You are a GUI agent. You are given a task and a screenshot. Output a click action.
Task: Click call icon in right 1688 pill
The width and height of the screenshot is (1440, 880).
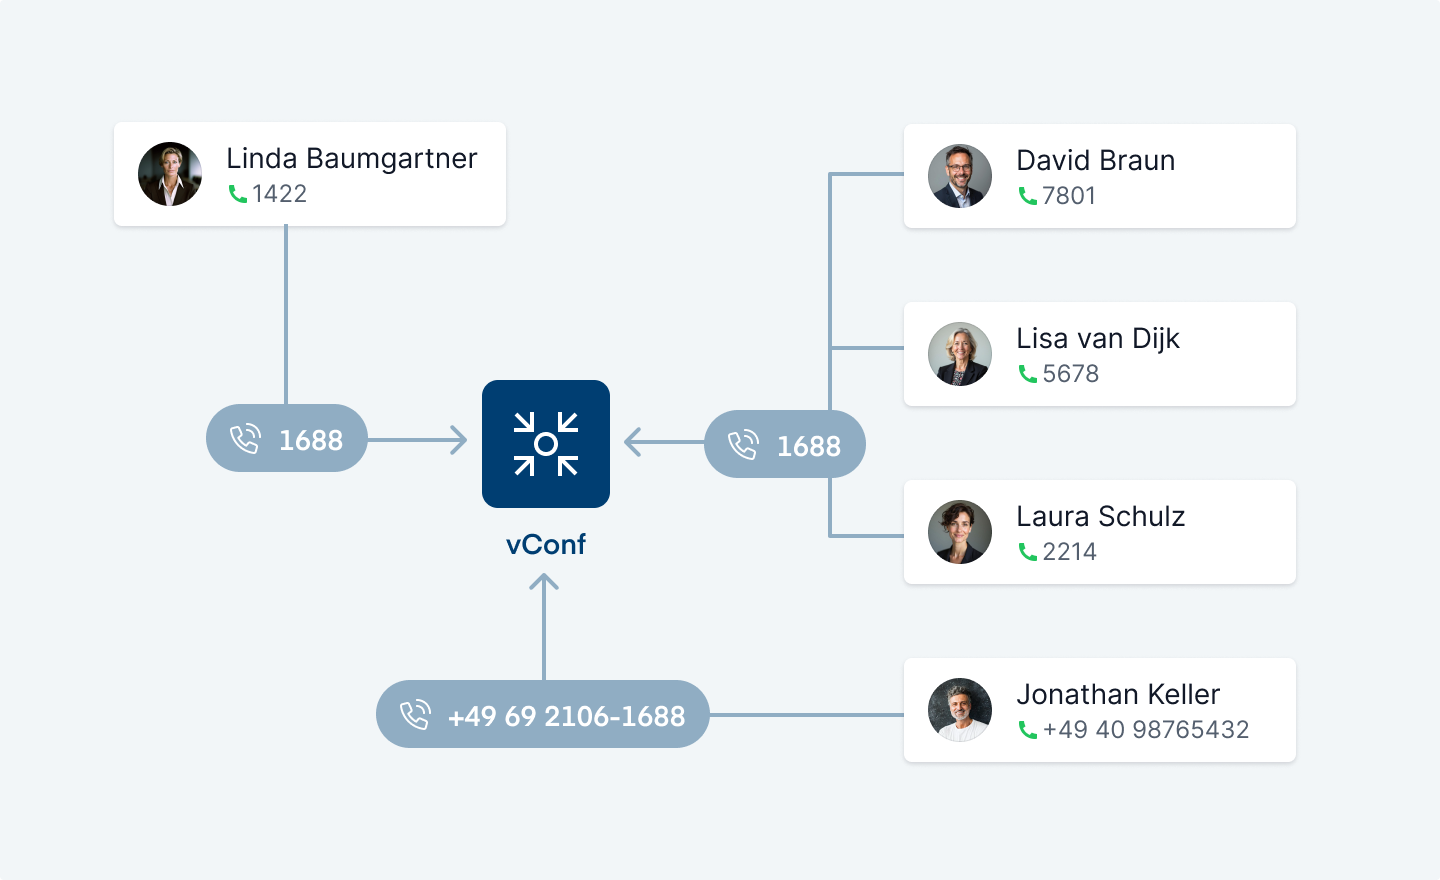pyautogui.click(x=743, y=445)
